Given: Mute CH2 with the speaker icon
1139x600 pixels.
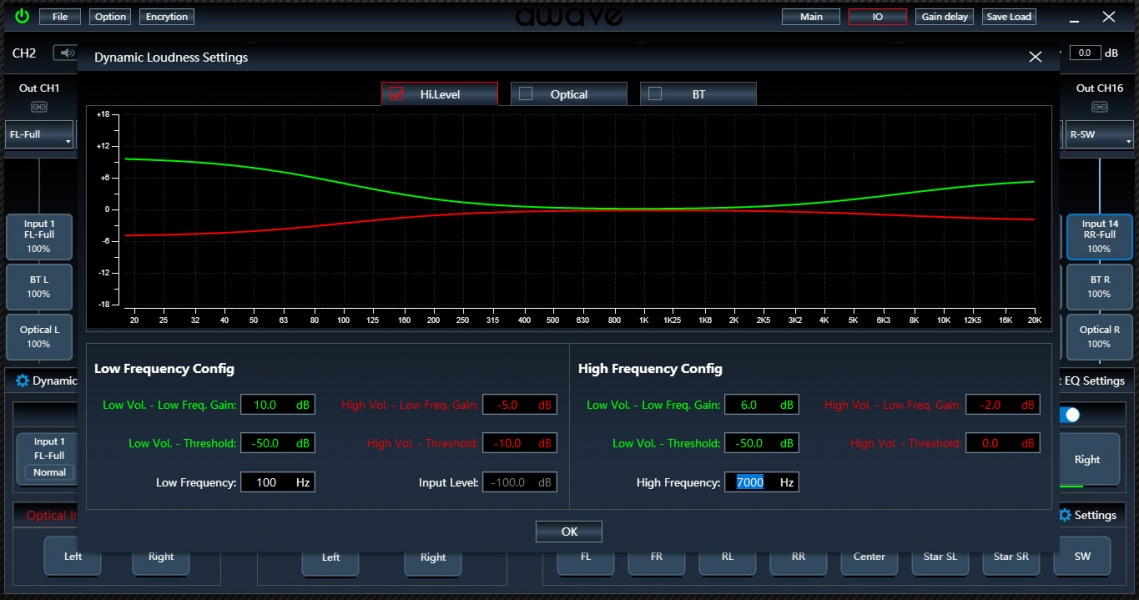Looking at the screenshot, I should click(x=65, y=52).
